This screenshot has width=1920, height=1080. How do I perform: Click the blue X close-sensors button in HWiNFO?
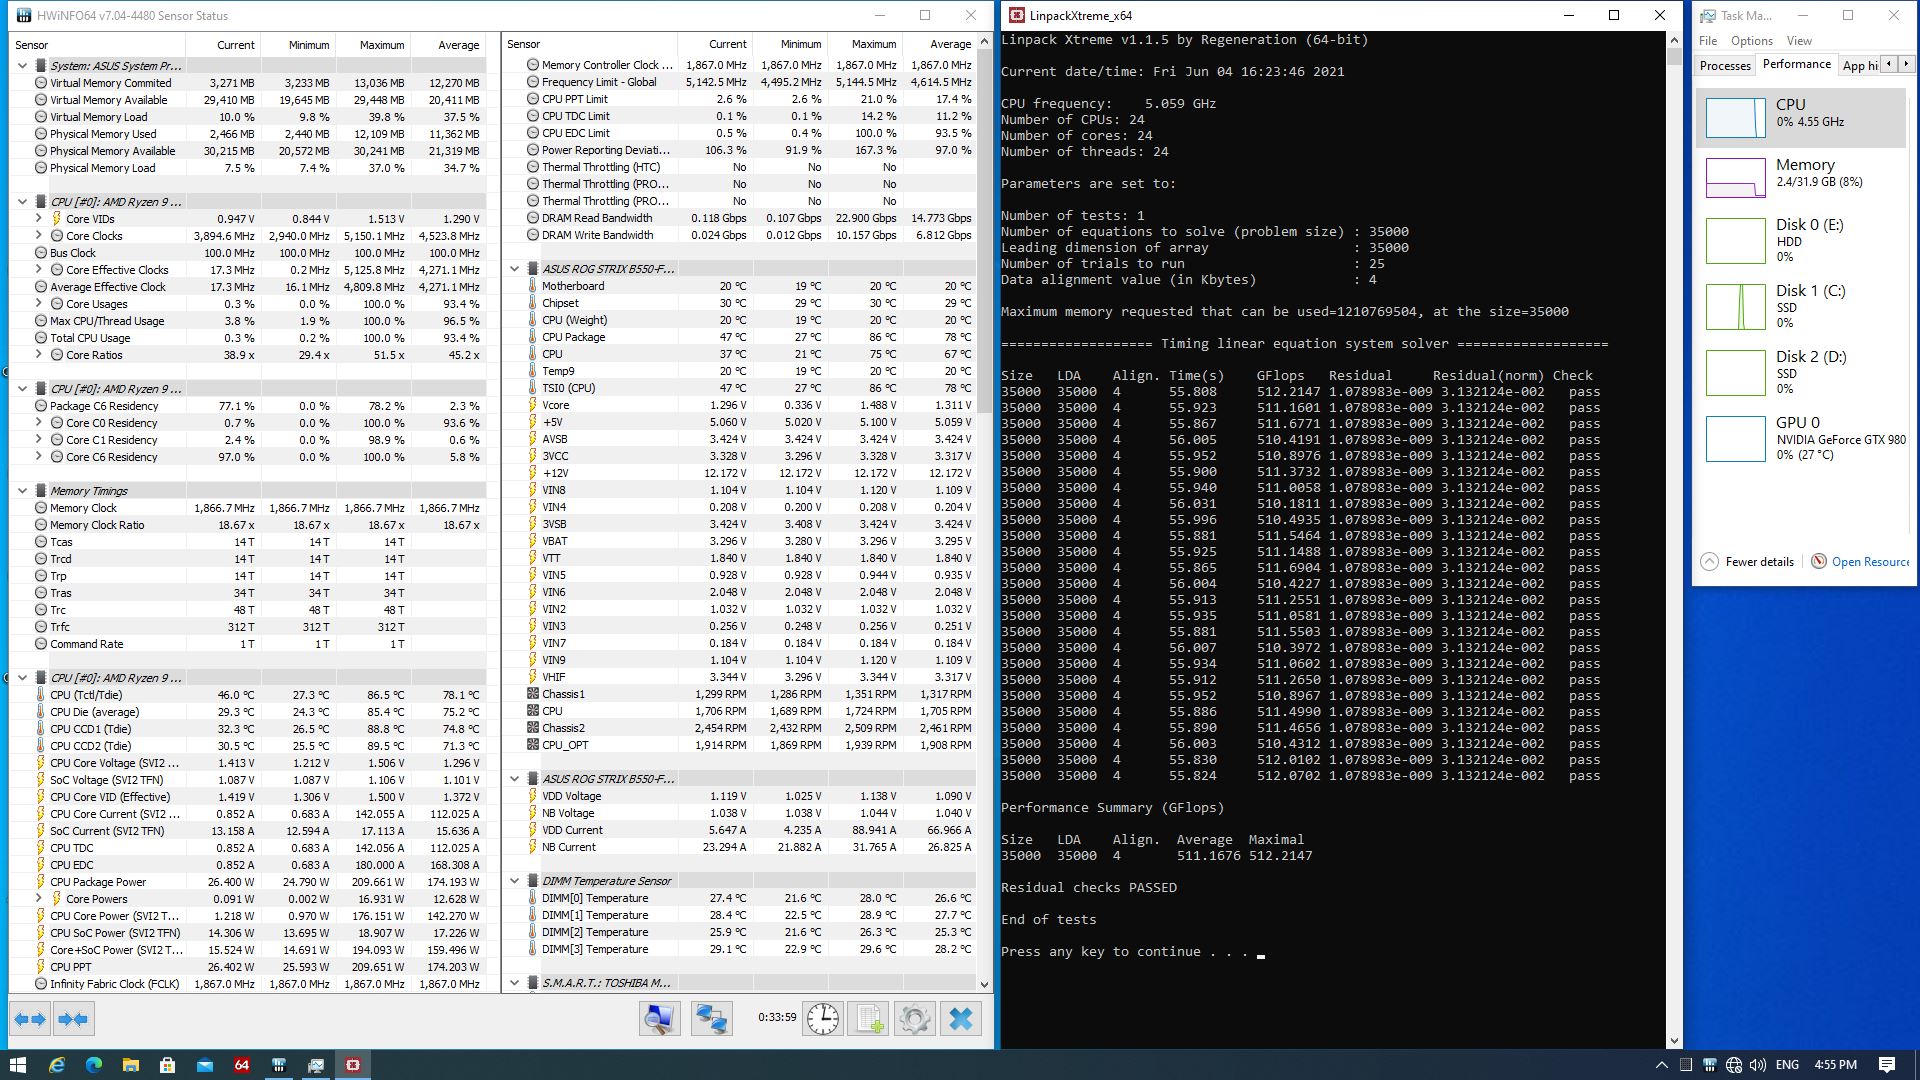click(x=961, y=1019)
